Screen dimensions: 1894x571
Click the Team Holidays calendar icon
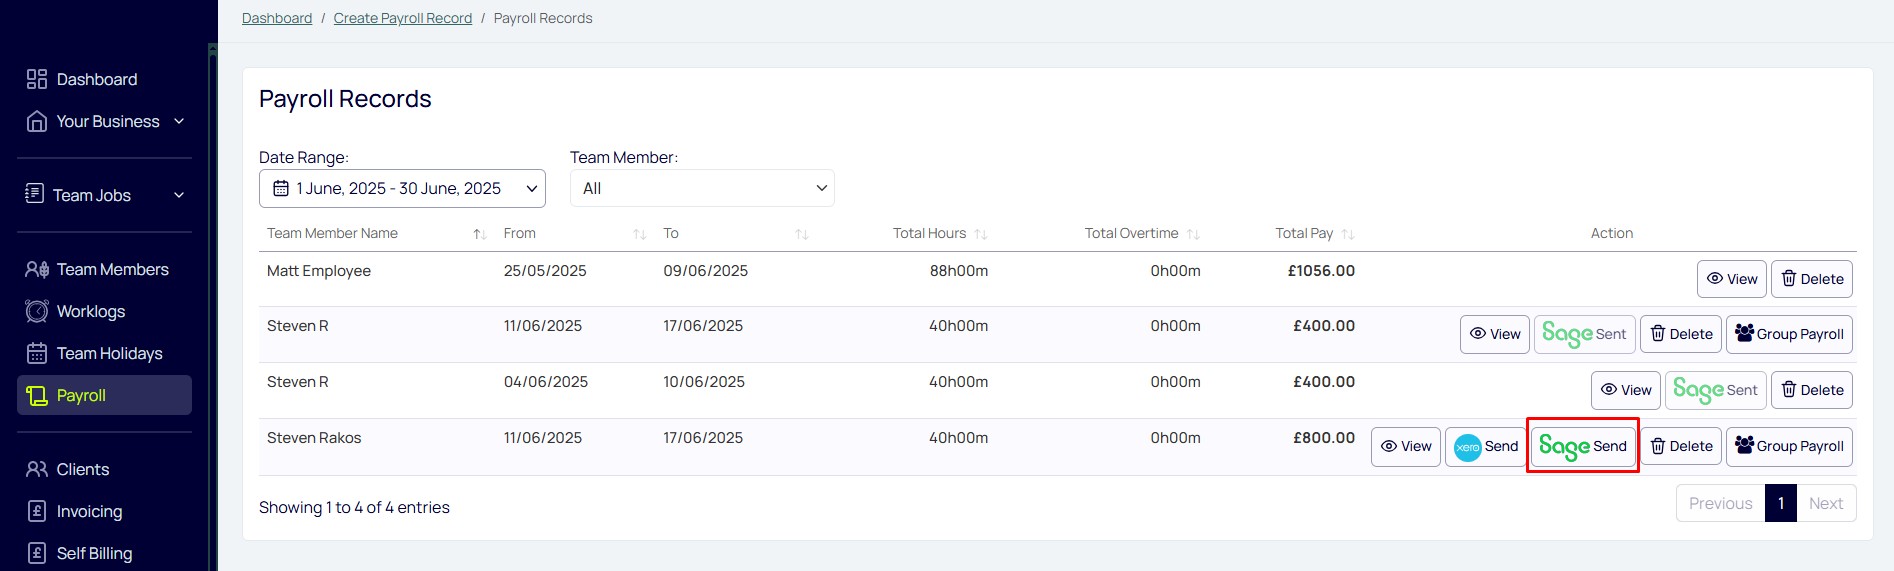click(37, 353)
